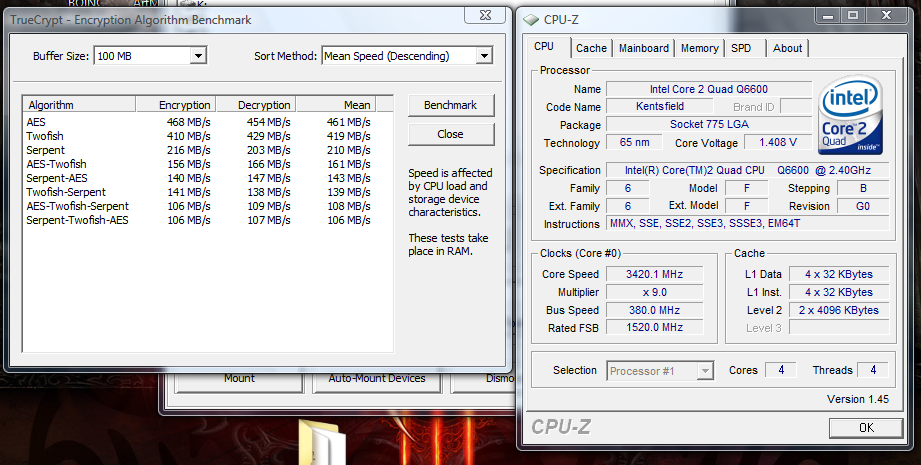Open the Memory tab
This screenshot has width=921, height=465.
pyautogui.click(x=700, y=48)
